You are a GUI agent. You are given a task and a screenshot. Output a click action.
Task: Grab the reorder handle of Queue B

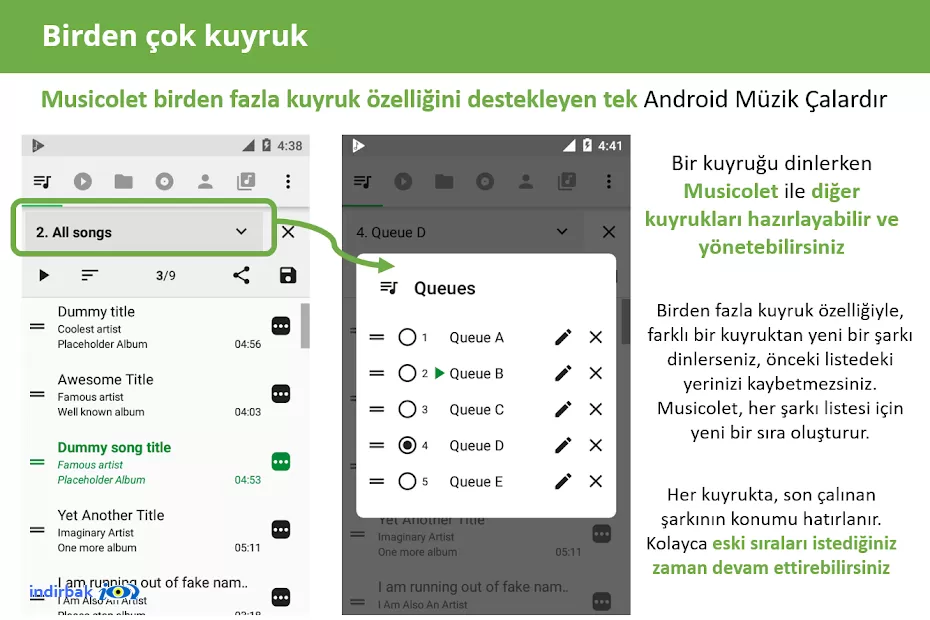pyautogui.click(x=377, y=373)
